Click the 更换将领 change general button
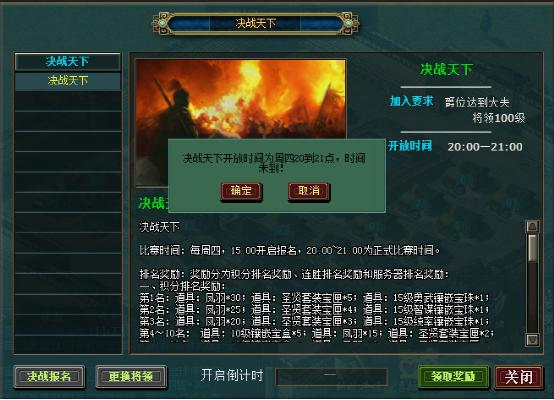The image size is (554, 400). 131,377
